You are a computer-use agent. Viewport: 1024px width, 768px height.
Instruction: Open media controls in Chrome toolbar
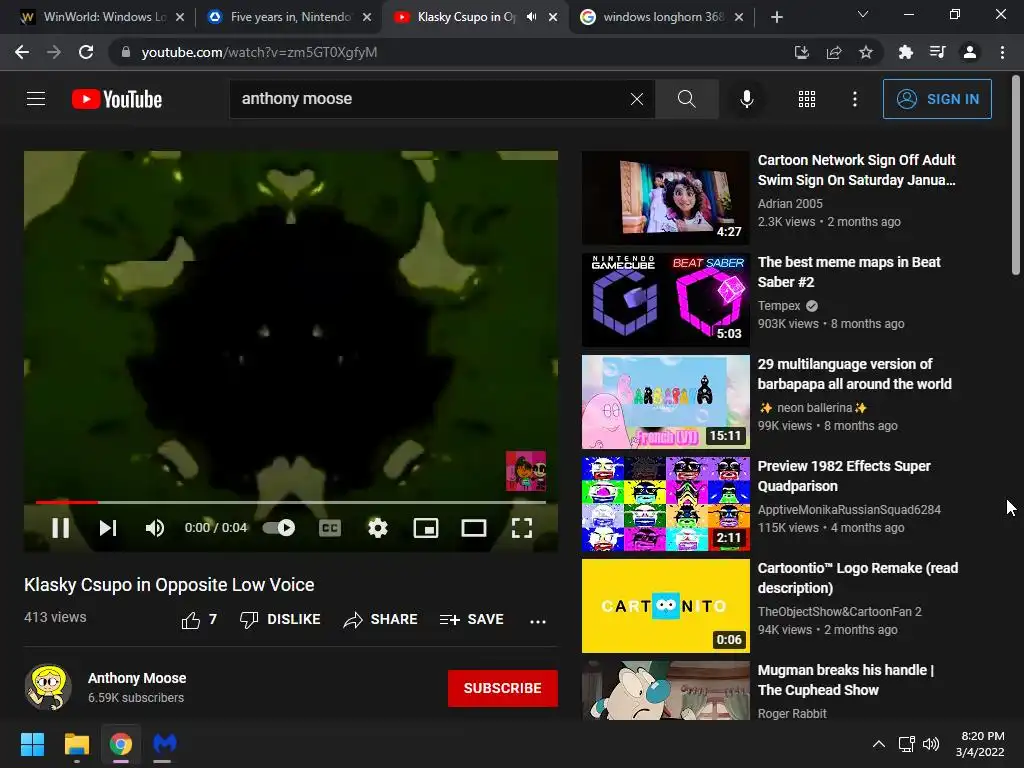[x=937, y=52]
